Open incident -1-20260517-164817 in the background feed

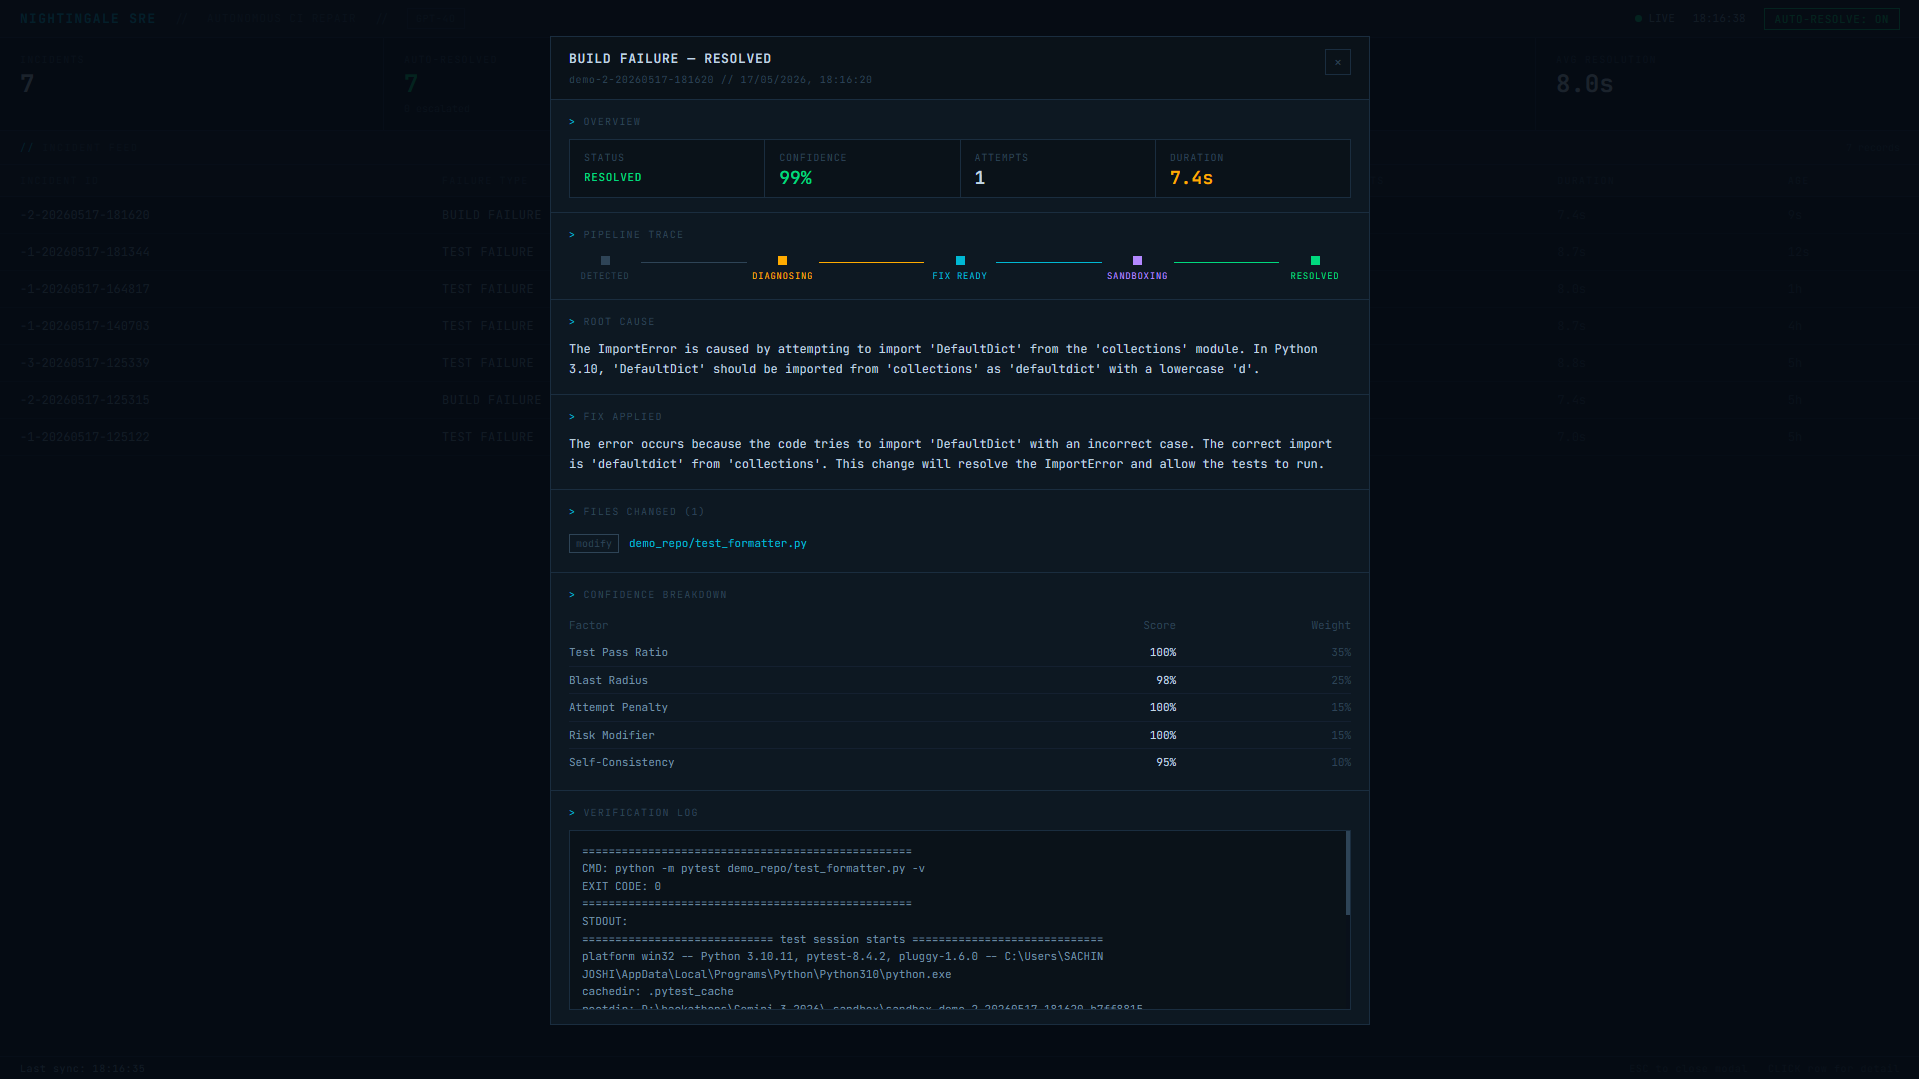coord(85,289)
